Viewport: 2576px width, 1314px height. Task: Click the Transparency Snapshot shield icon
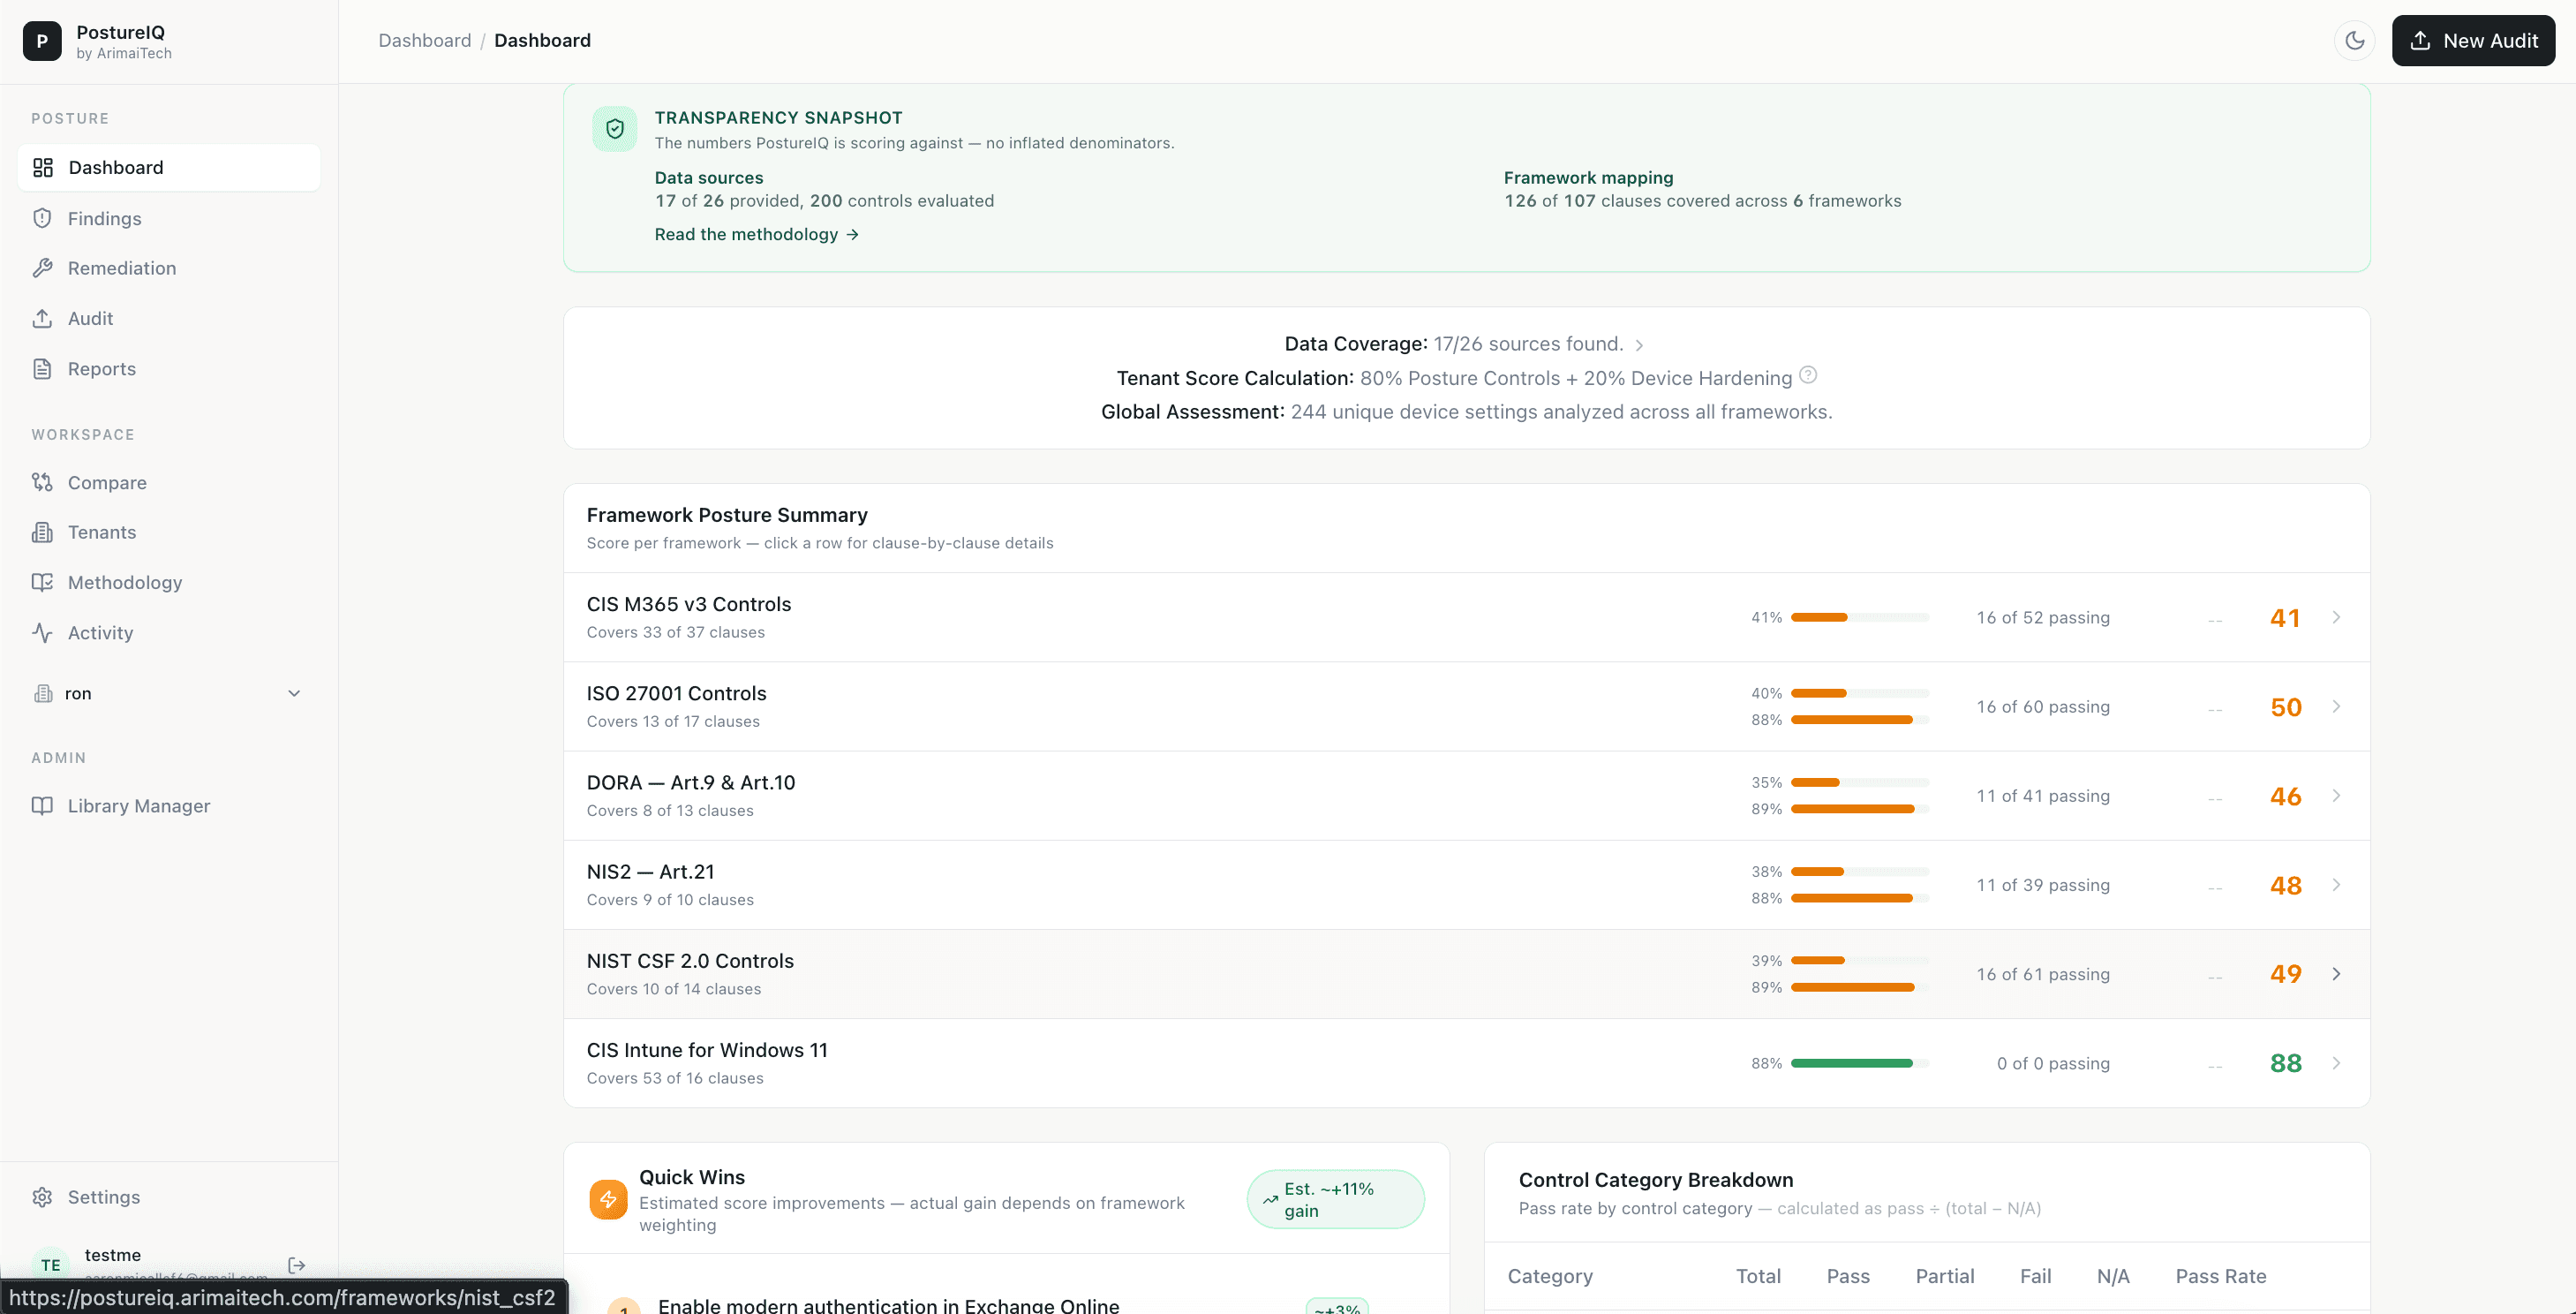(x=615, y=129)
